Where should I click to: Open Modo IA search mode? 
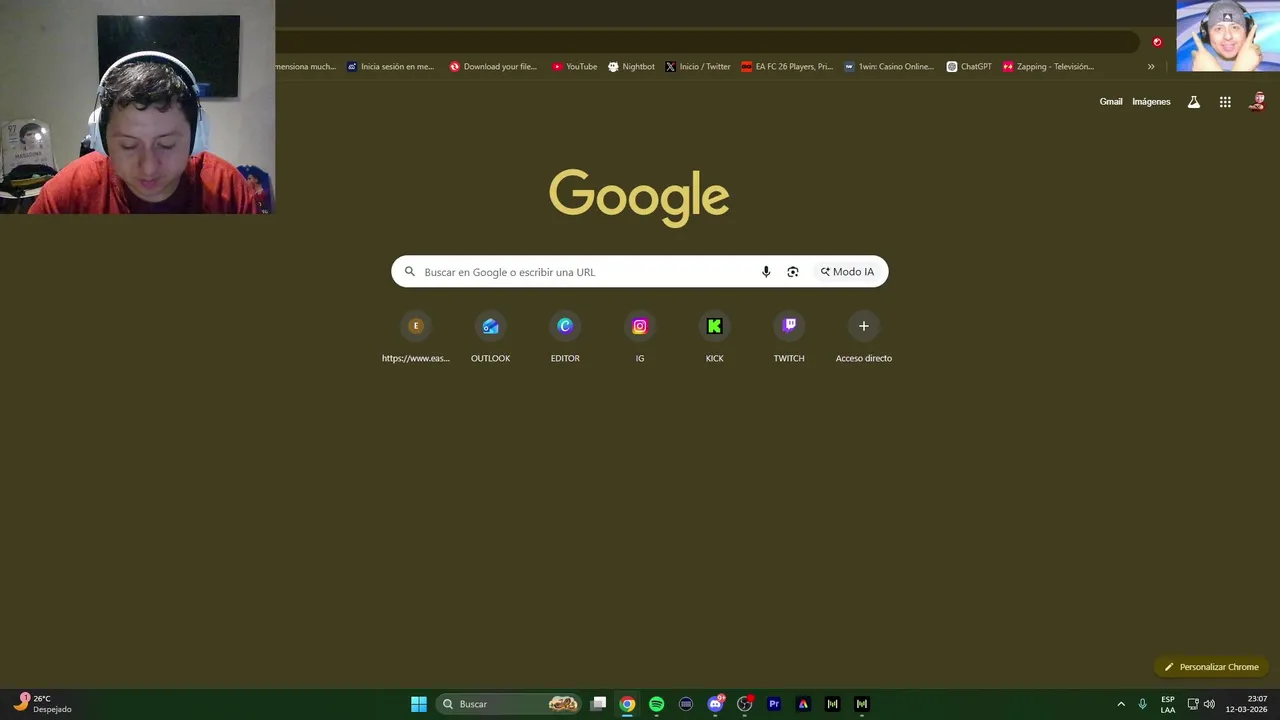[847, 272]
